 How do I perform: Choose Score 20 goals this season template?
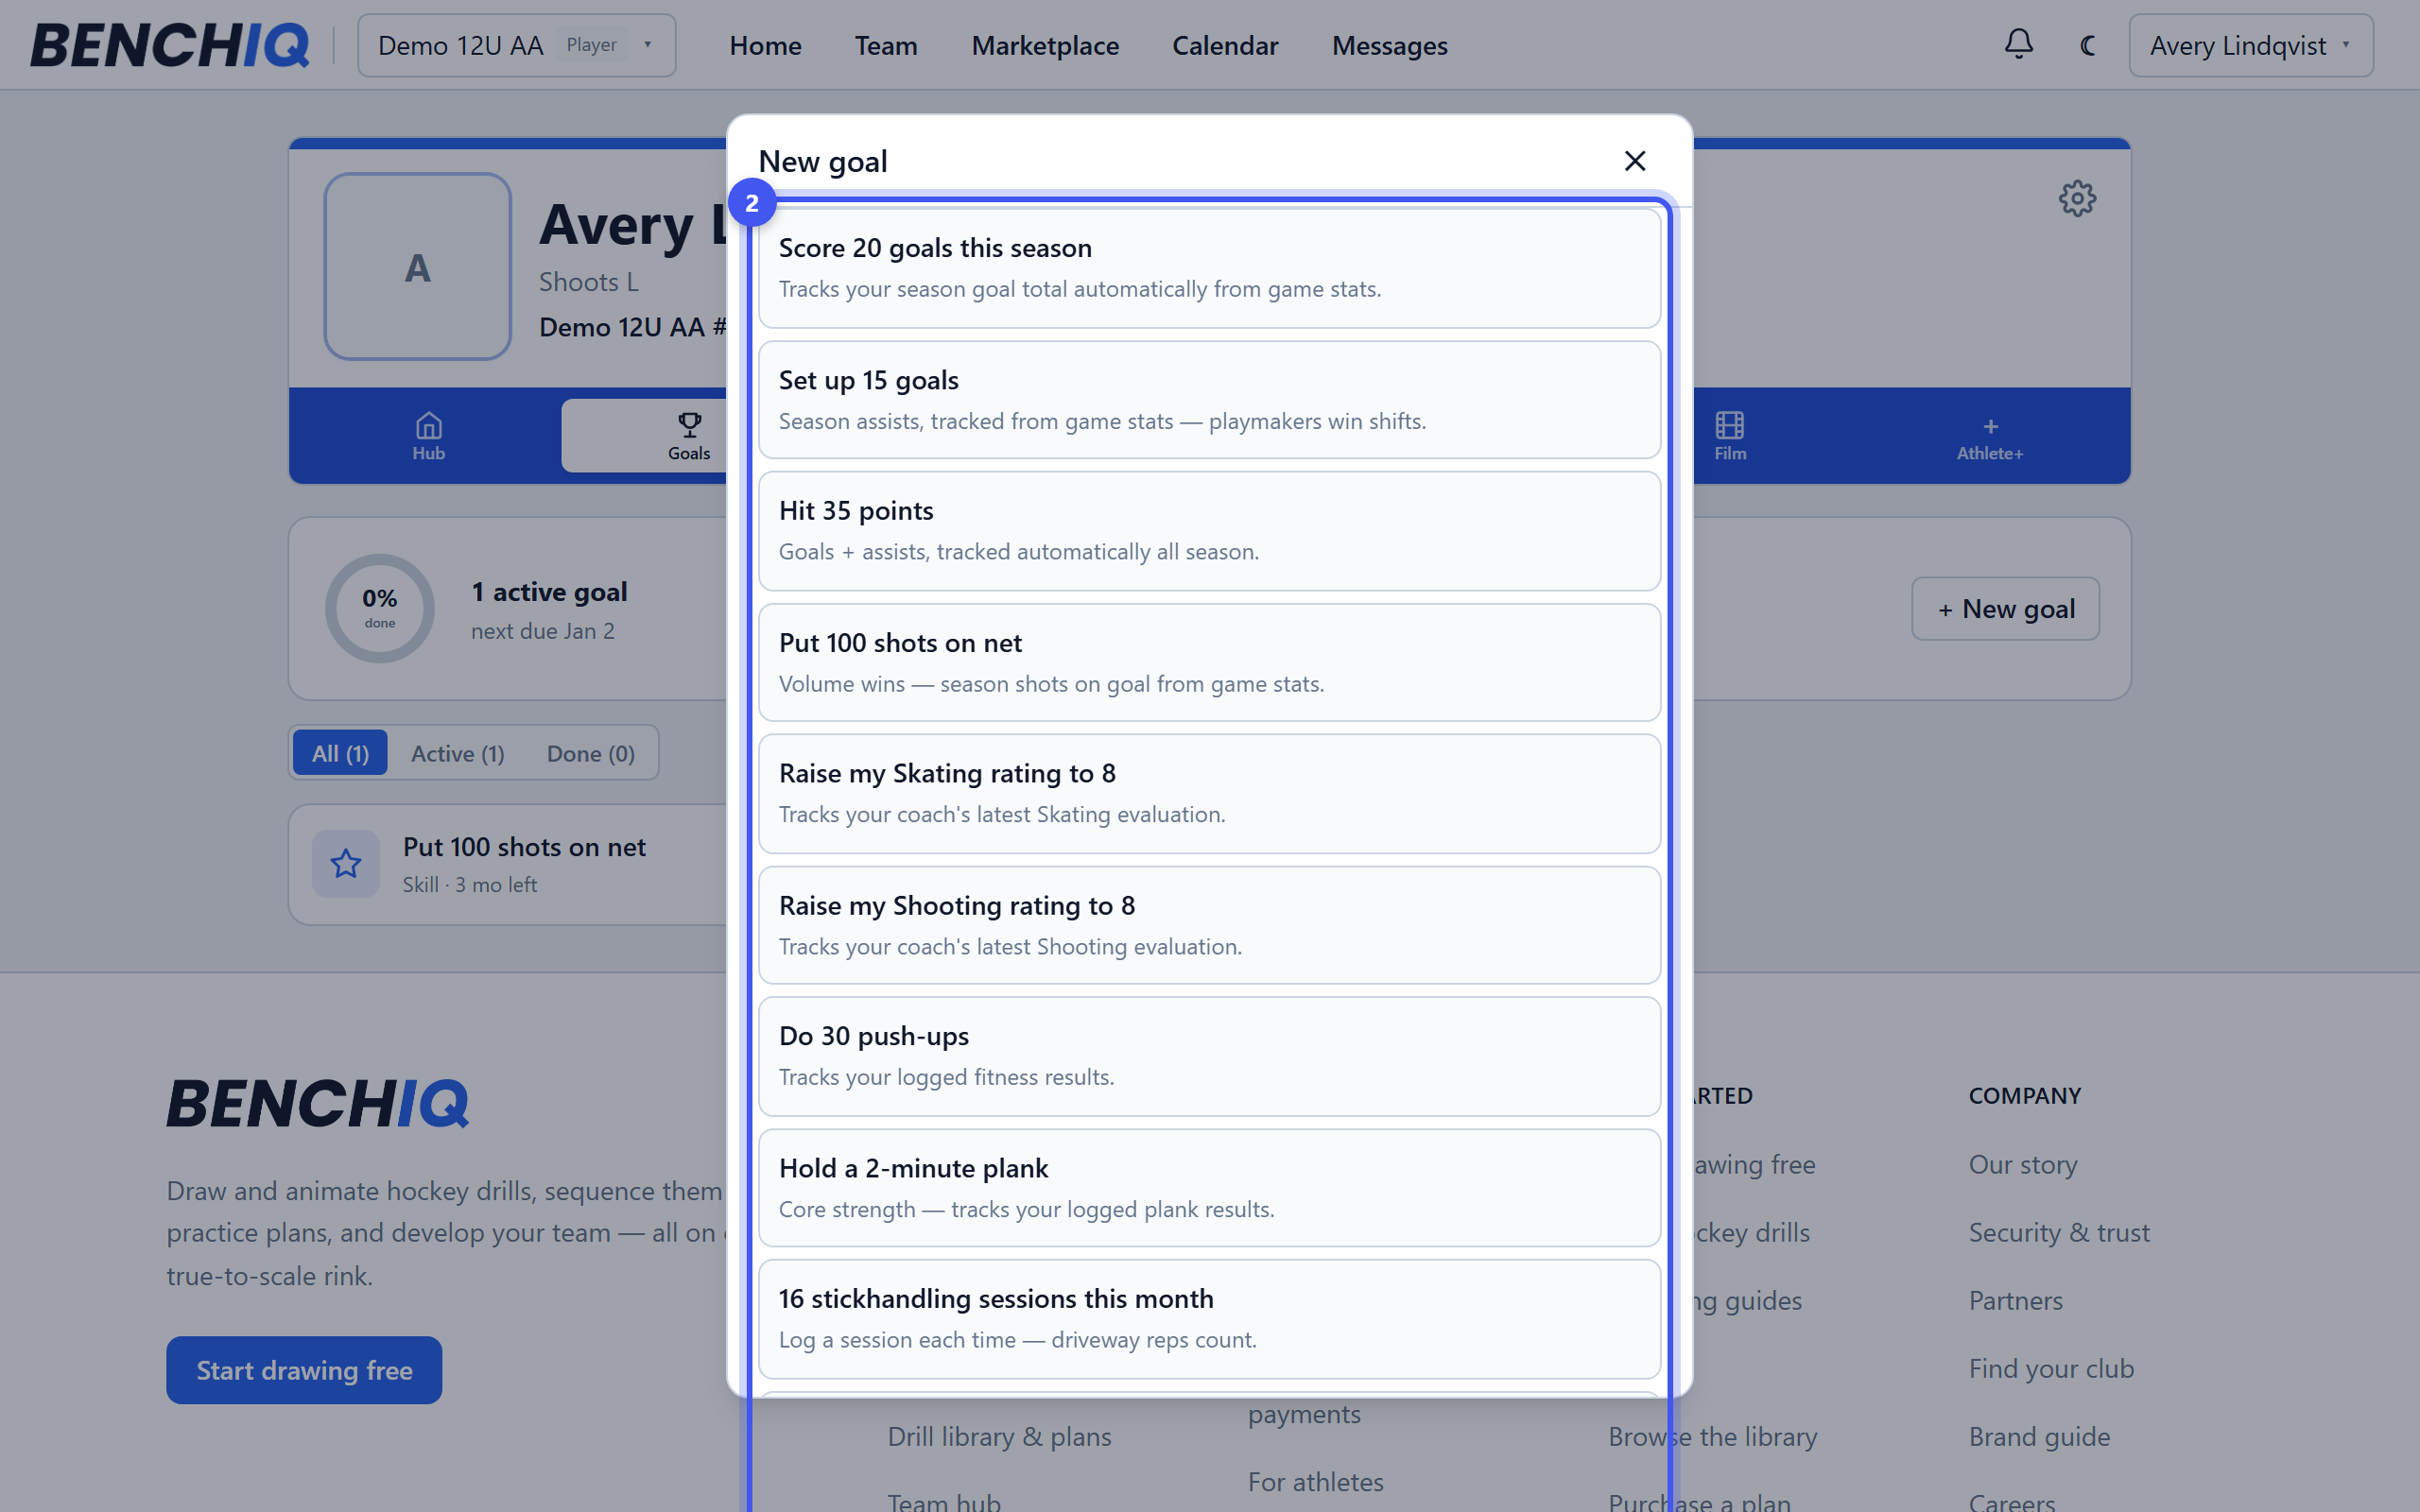pos(1209,267)
